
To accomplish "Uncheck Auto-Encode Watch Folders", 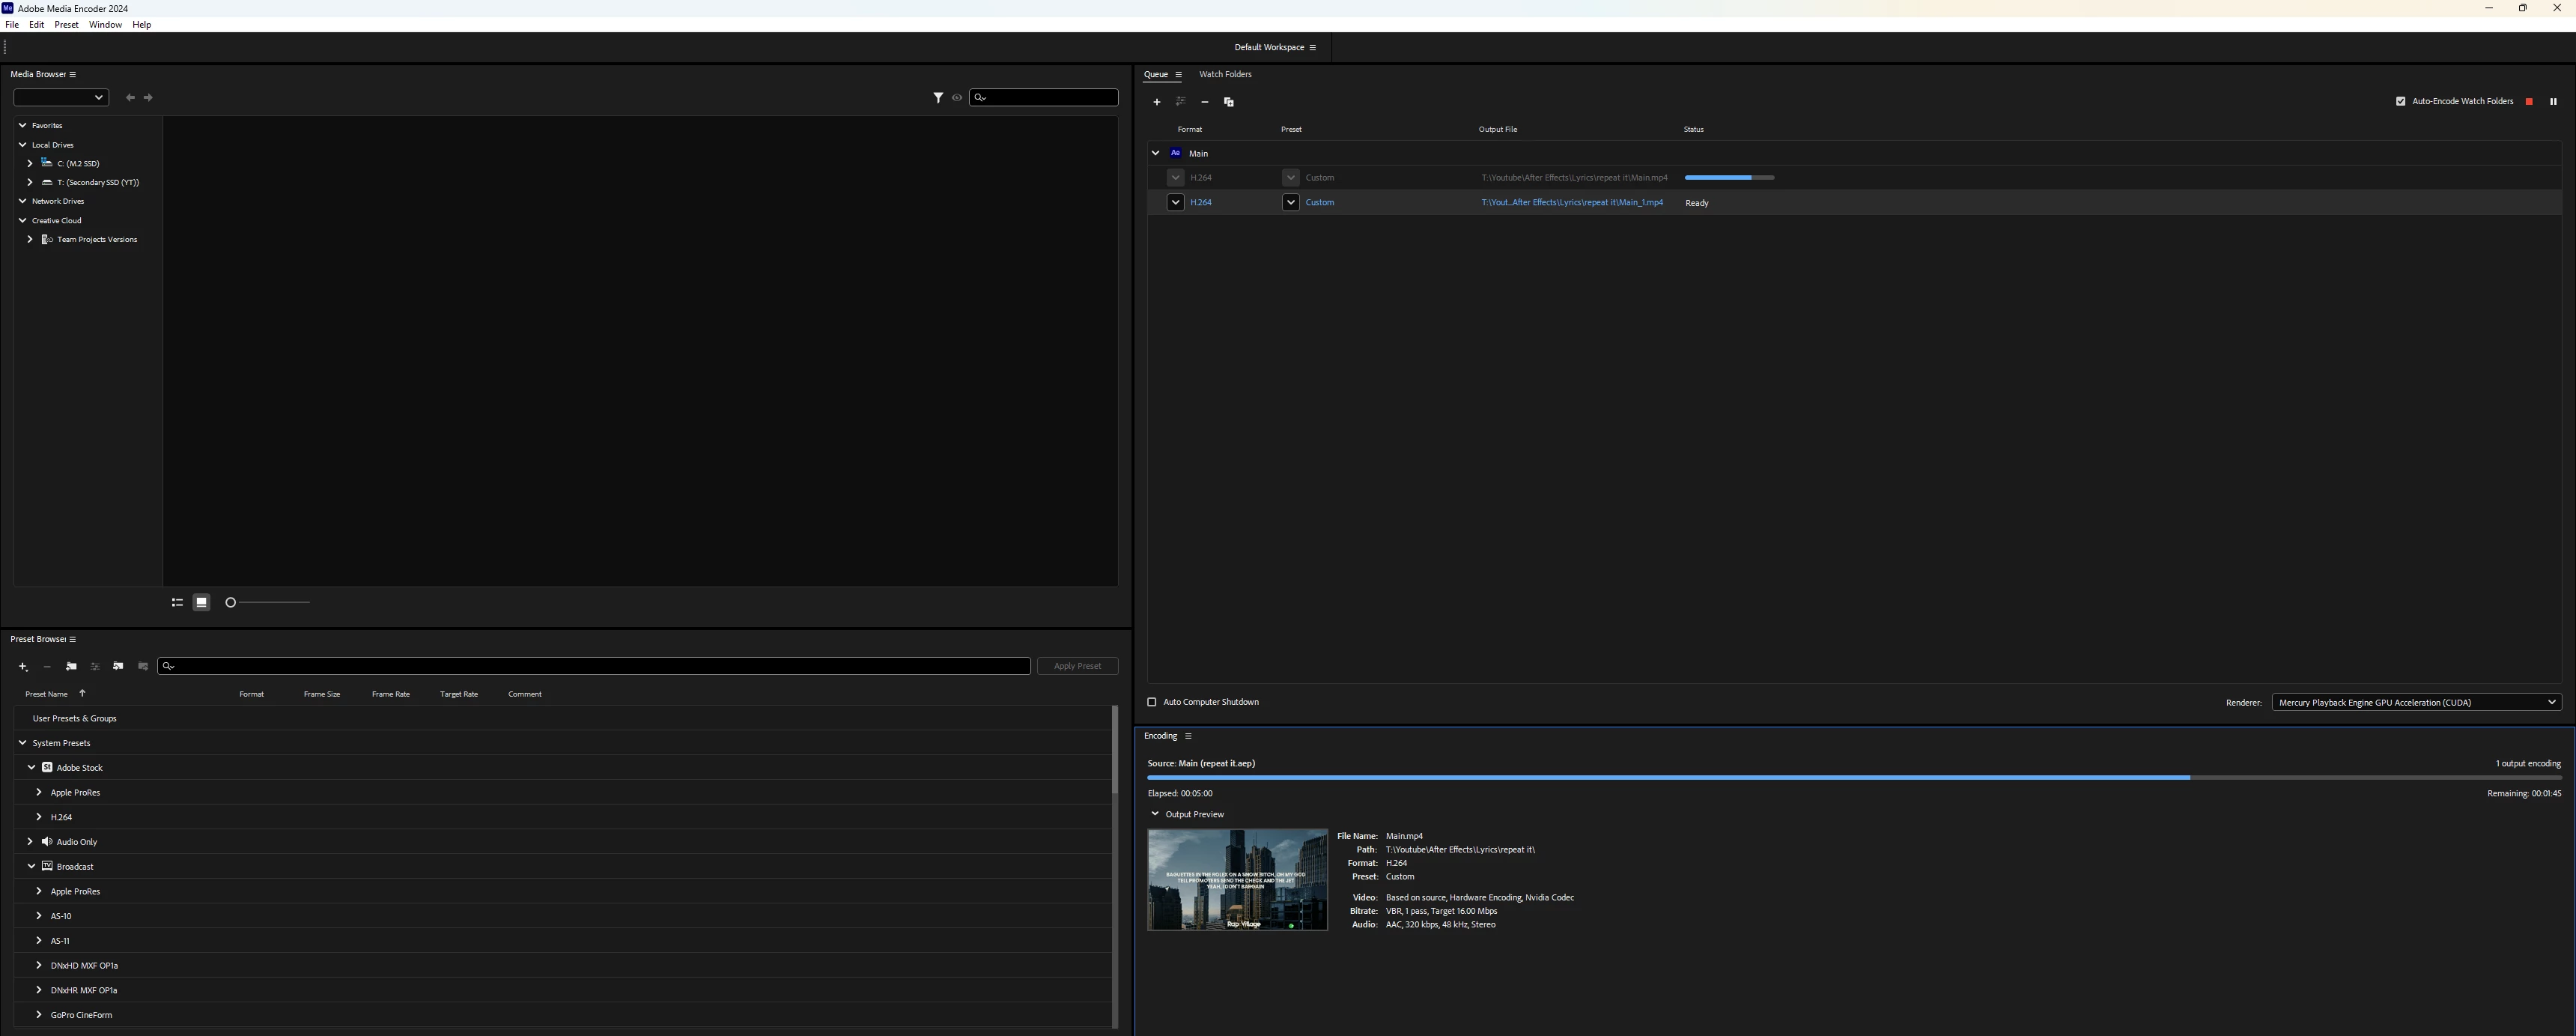I will point(2400,102).
